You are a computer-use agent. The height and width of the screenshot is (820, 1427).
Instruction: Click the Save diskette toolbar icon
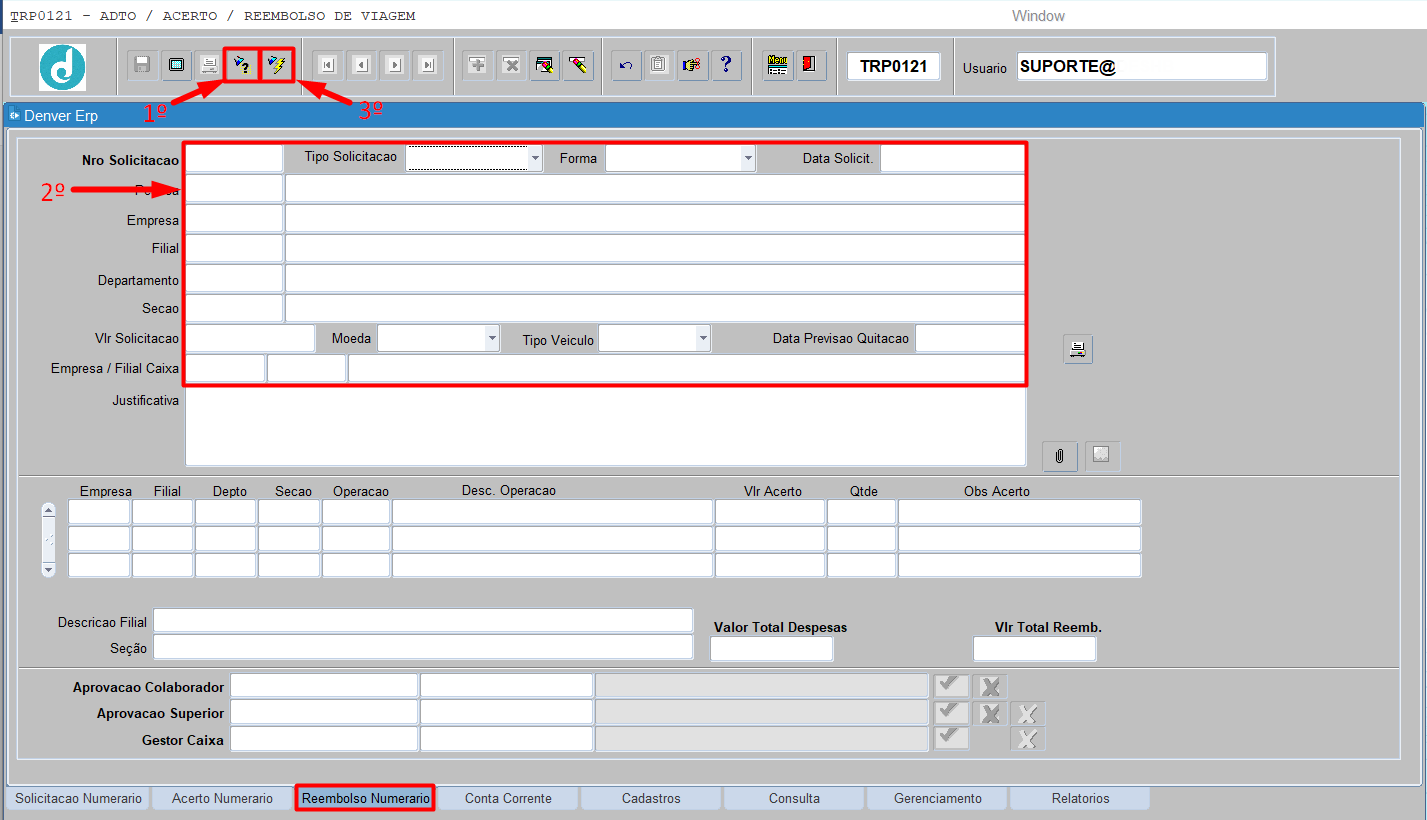pos(142,65)
